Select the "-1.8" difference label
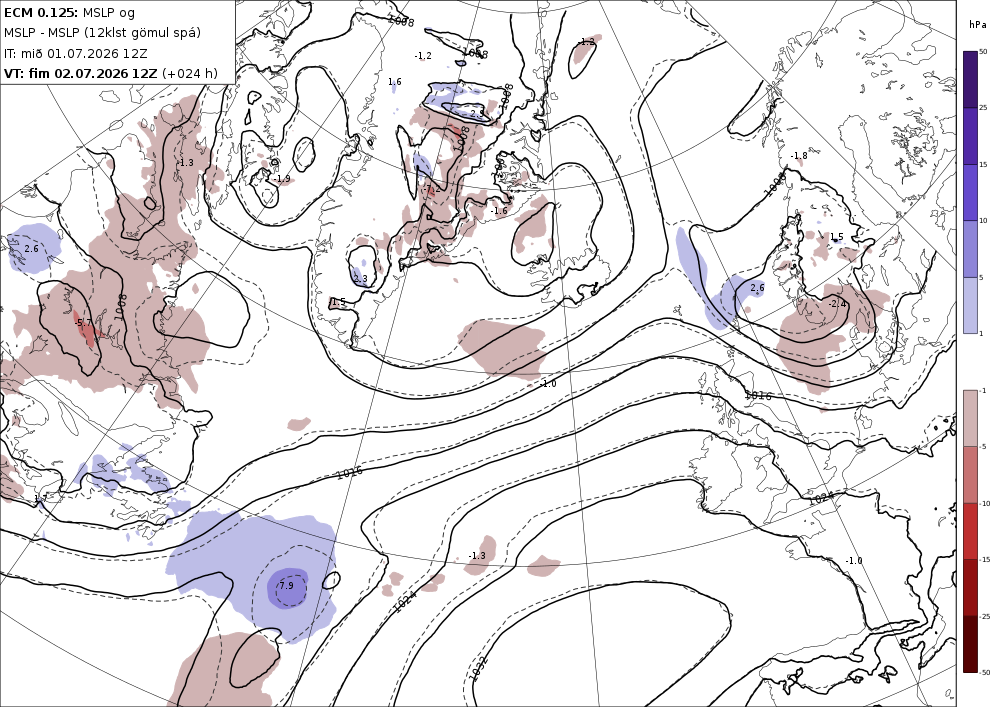1000x707 pixels. click(798, 156)
